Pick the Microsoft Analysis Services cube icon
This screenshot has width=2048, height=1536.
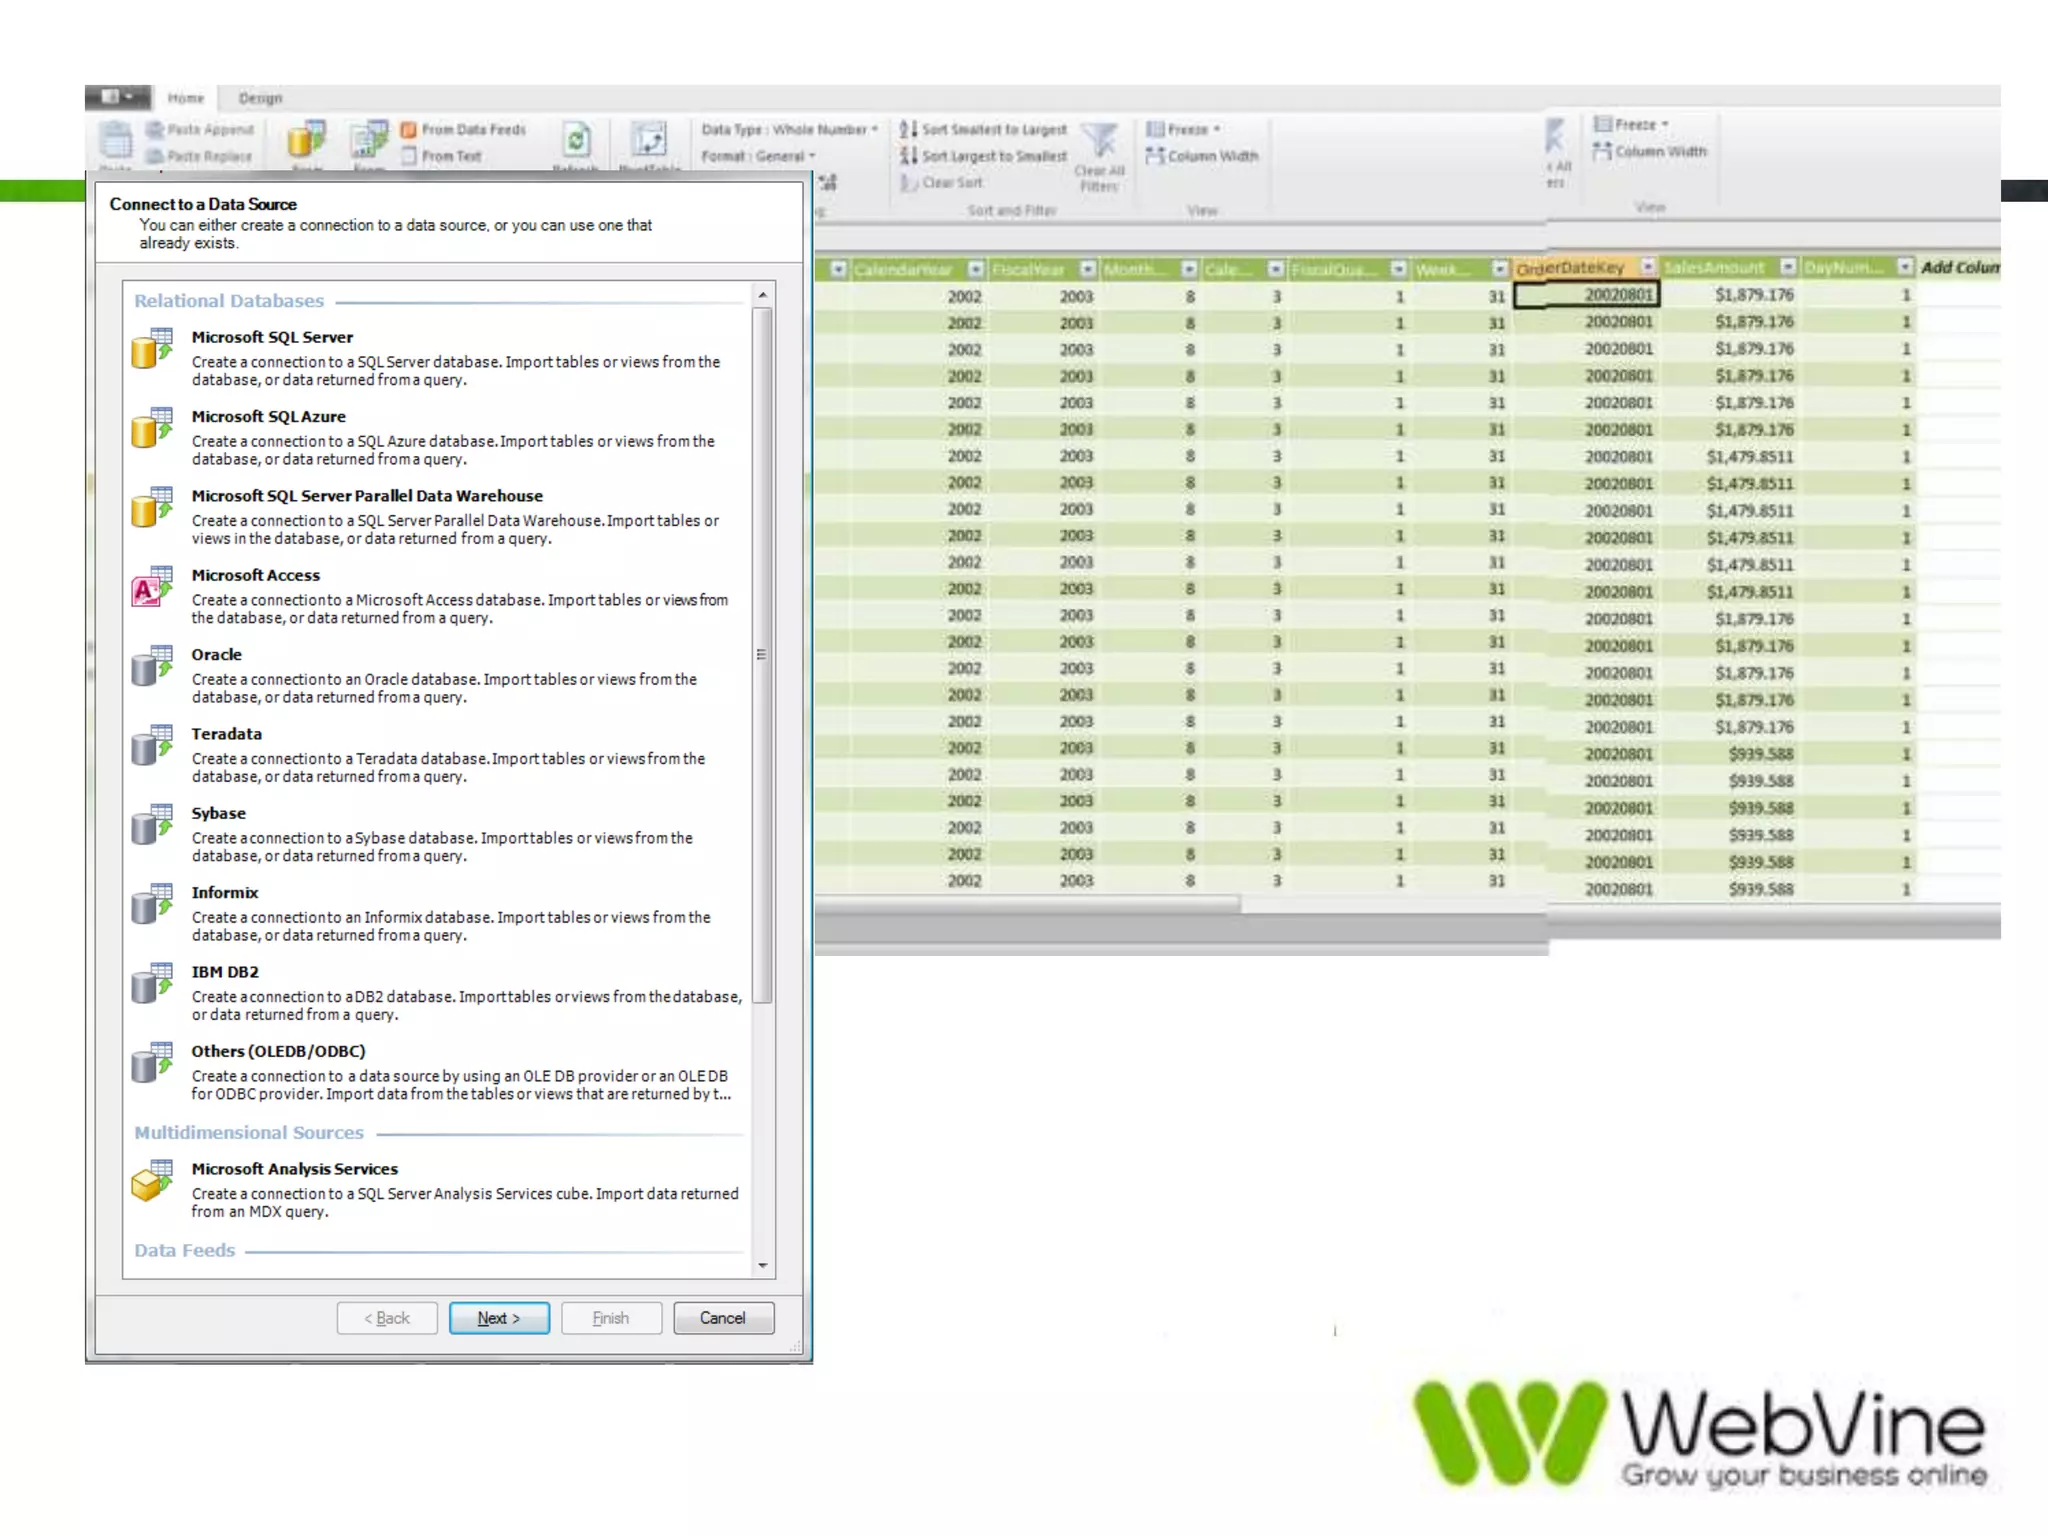(x=152, y=1181)
